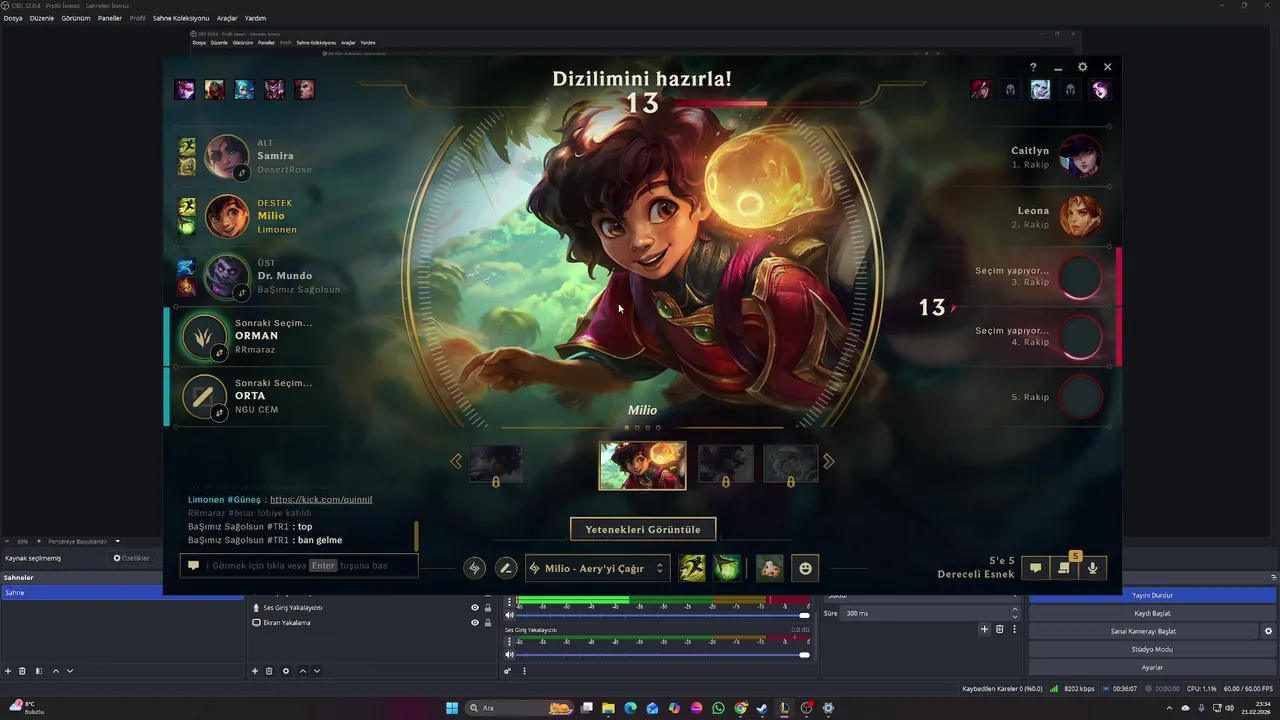Image resolution: width=1280 pixels, height=720 pixels.
Task: Open Windows Start menu
Action: coord(452,708)
